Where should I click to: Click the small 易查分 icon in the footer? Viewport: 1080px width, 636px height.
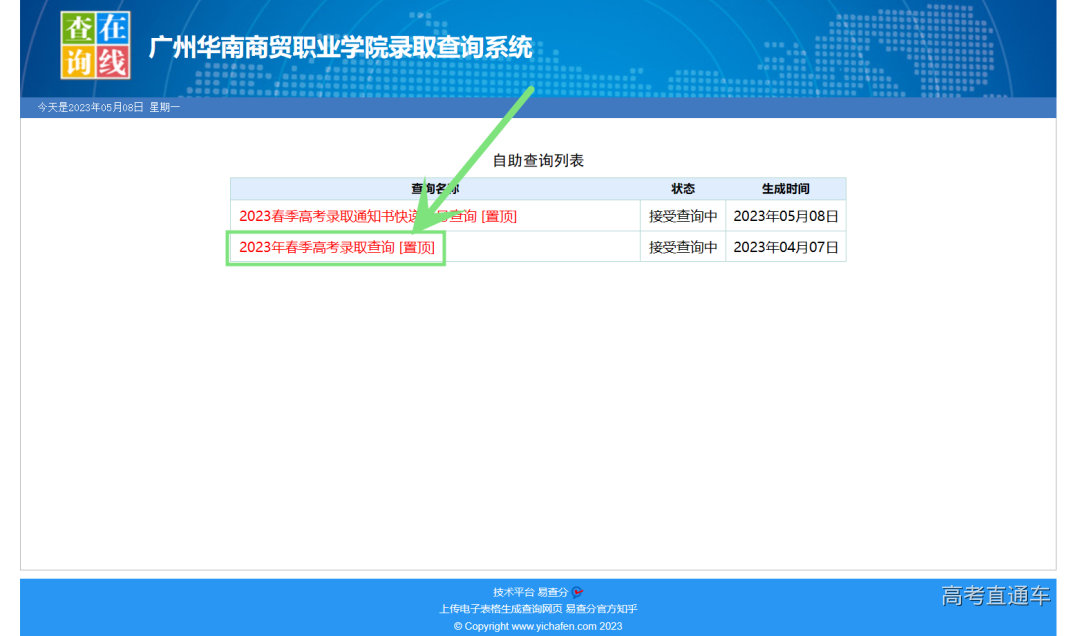[x=578, y=590]
